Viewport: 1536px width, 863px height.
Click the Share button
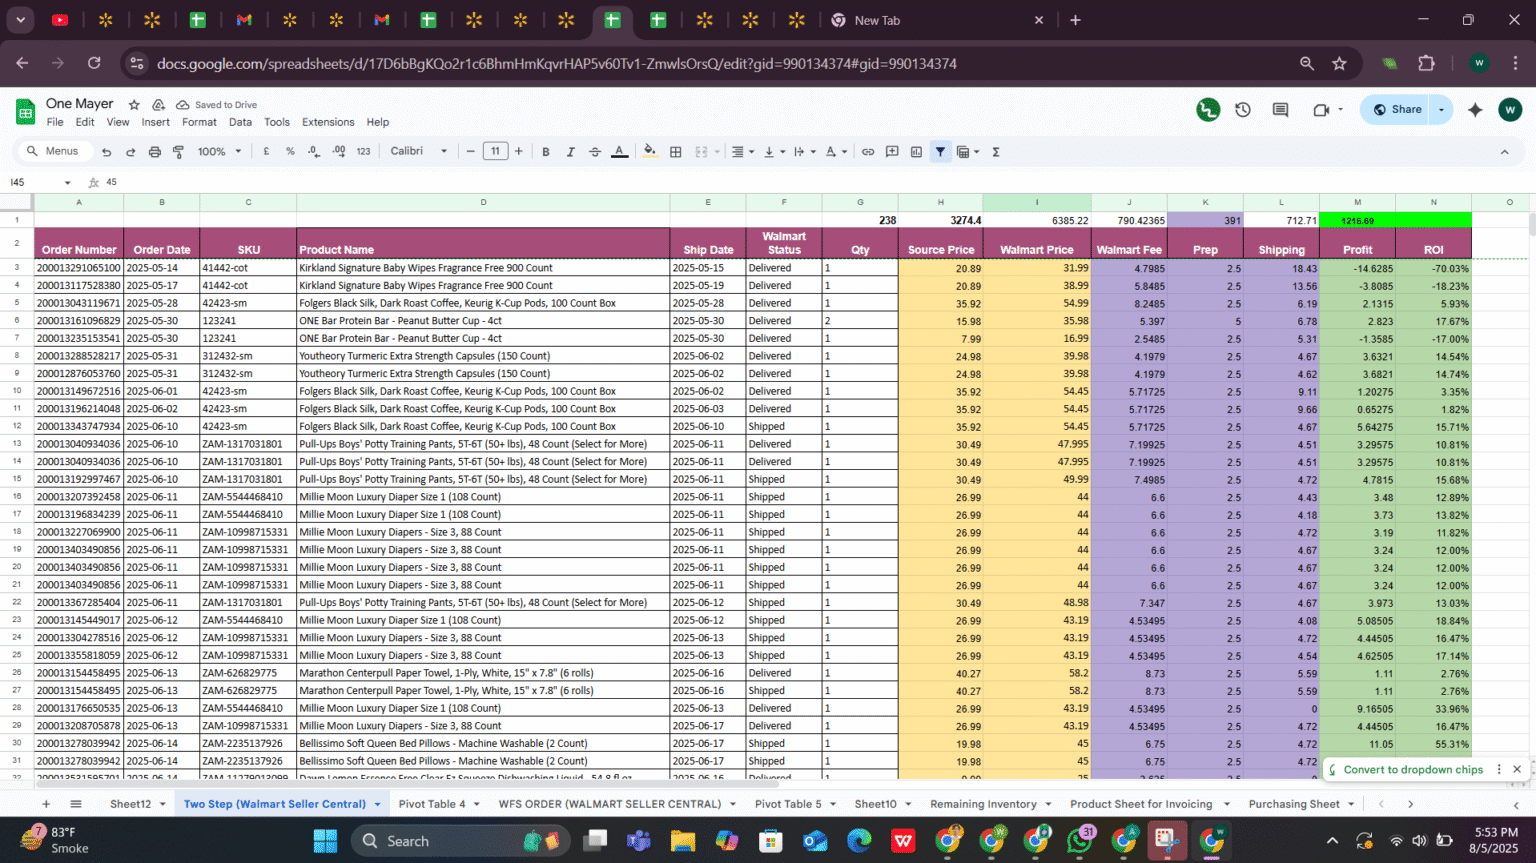point(1398,110)
